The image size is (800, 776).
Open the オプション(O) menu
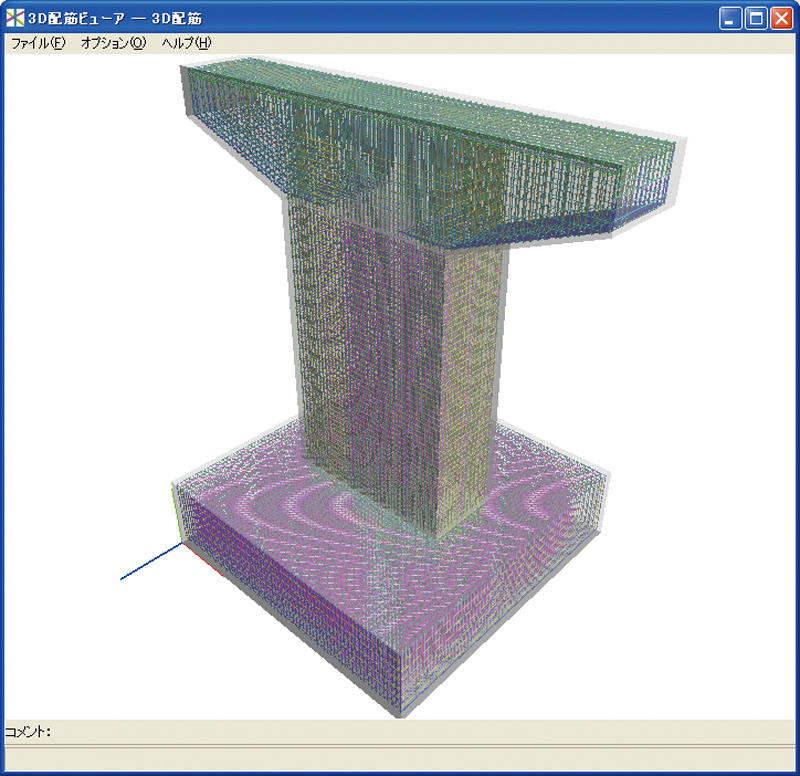pos(113,43)
